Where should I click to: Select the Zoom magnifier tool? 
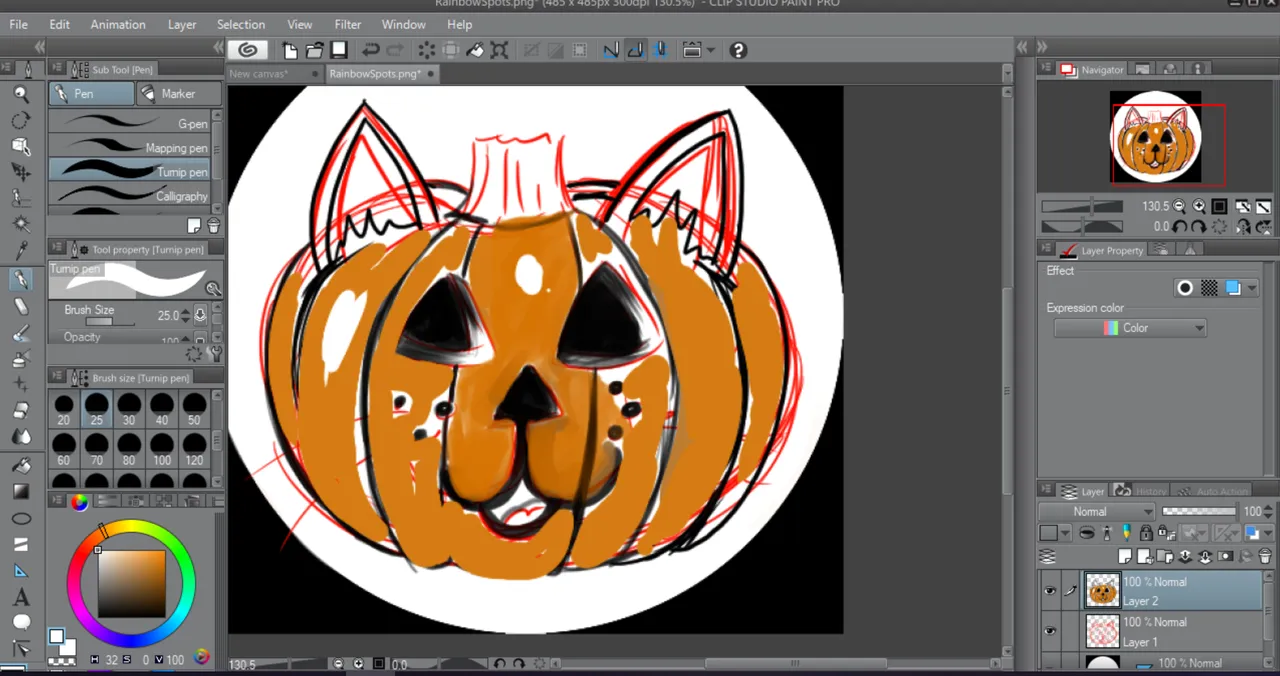point(21,94)
